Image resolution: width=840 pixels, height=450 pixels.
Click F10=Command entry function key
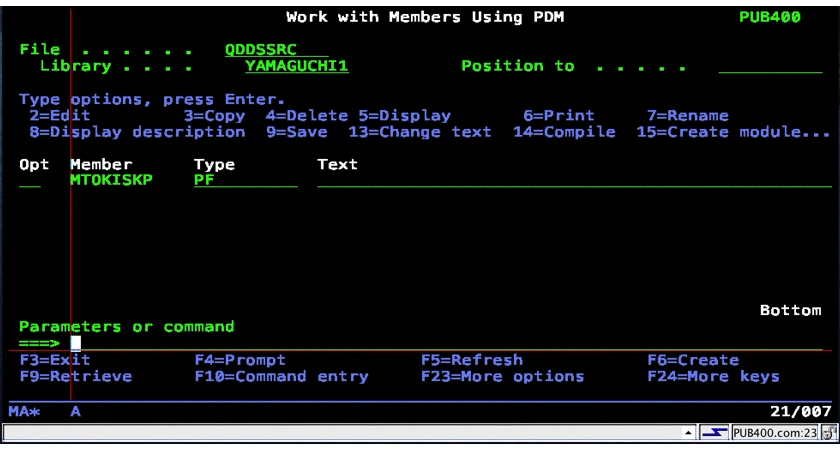click(x=281, y=377)
